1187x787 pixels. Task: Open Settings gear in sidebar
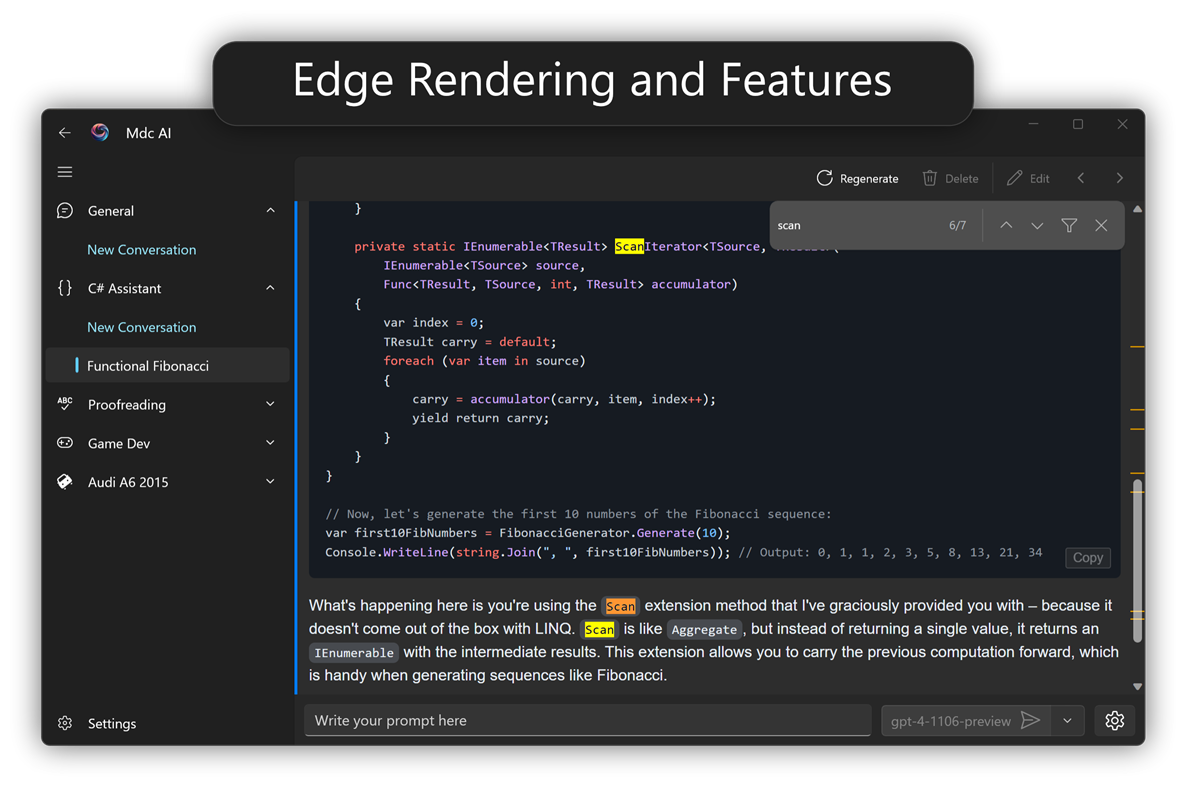click(65, 723)
